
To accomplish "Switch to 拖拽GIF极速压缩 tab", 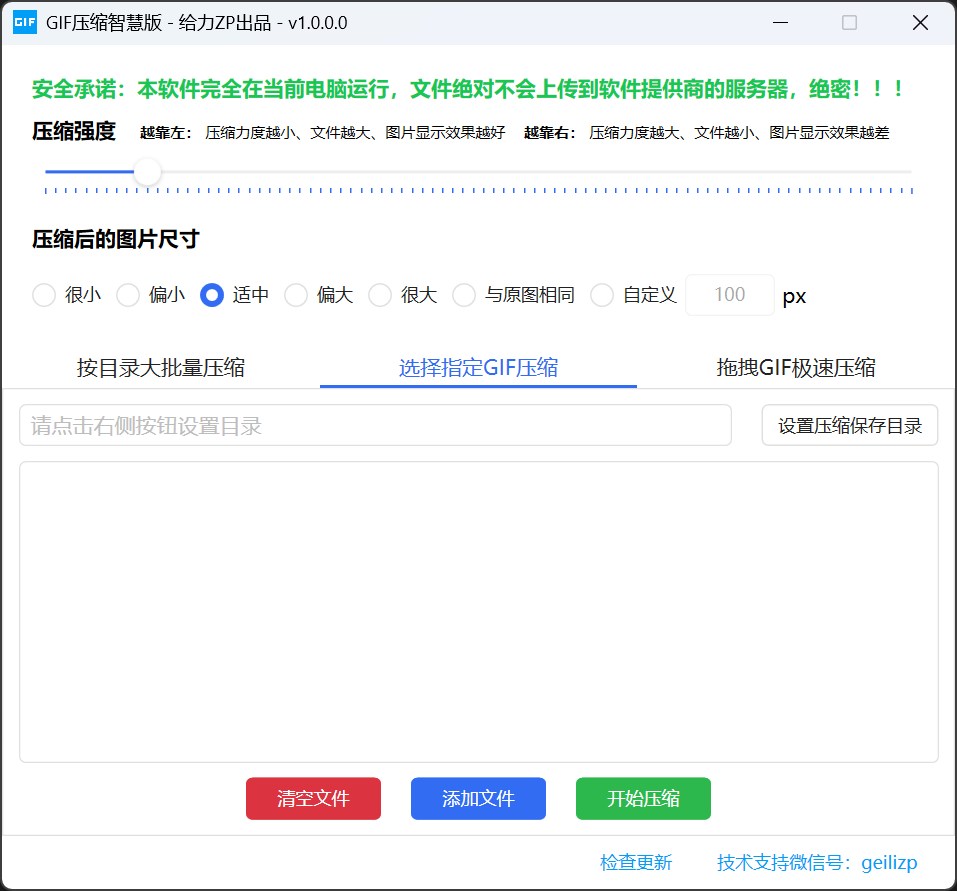I will click(x=796, y=367).
